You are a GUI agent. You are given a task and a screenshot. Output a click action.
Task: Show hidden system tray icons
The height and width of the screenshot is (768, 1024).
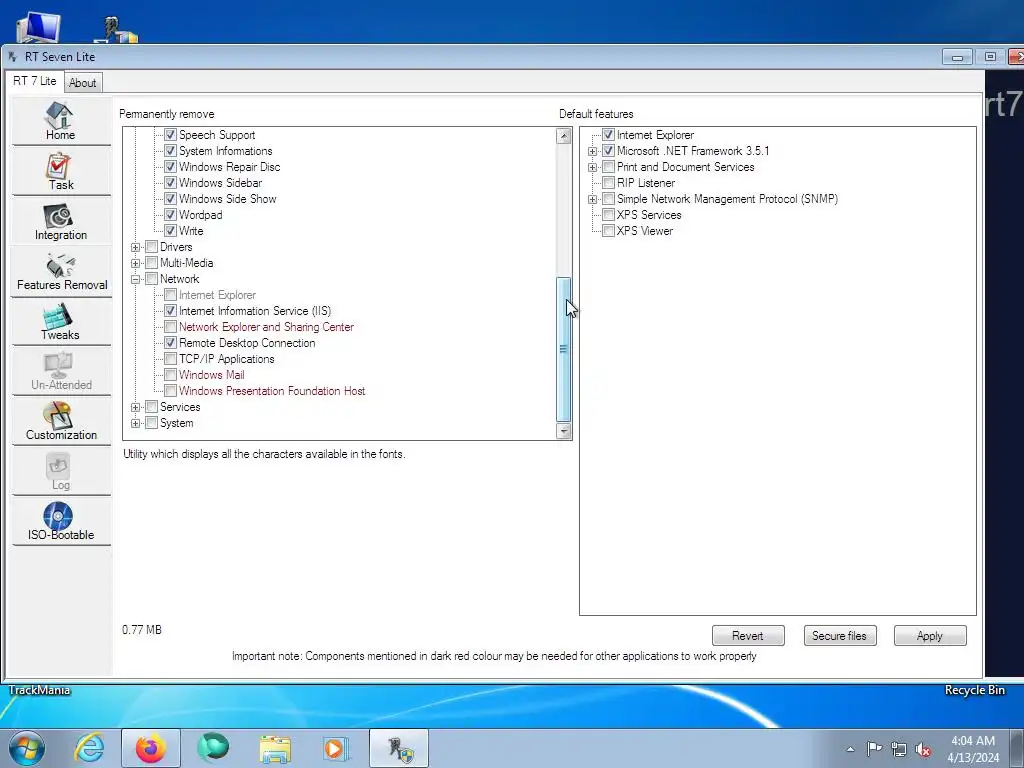850,749
